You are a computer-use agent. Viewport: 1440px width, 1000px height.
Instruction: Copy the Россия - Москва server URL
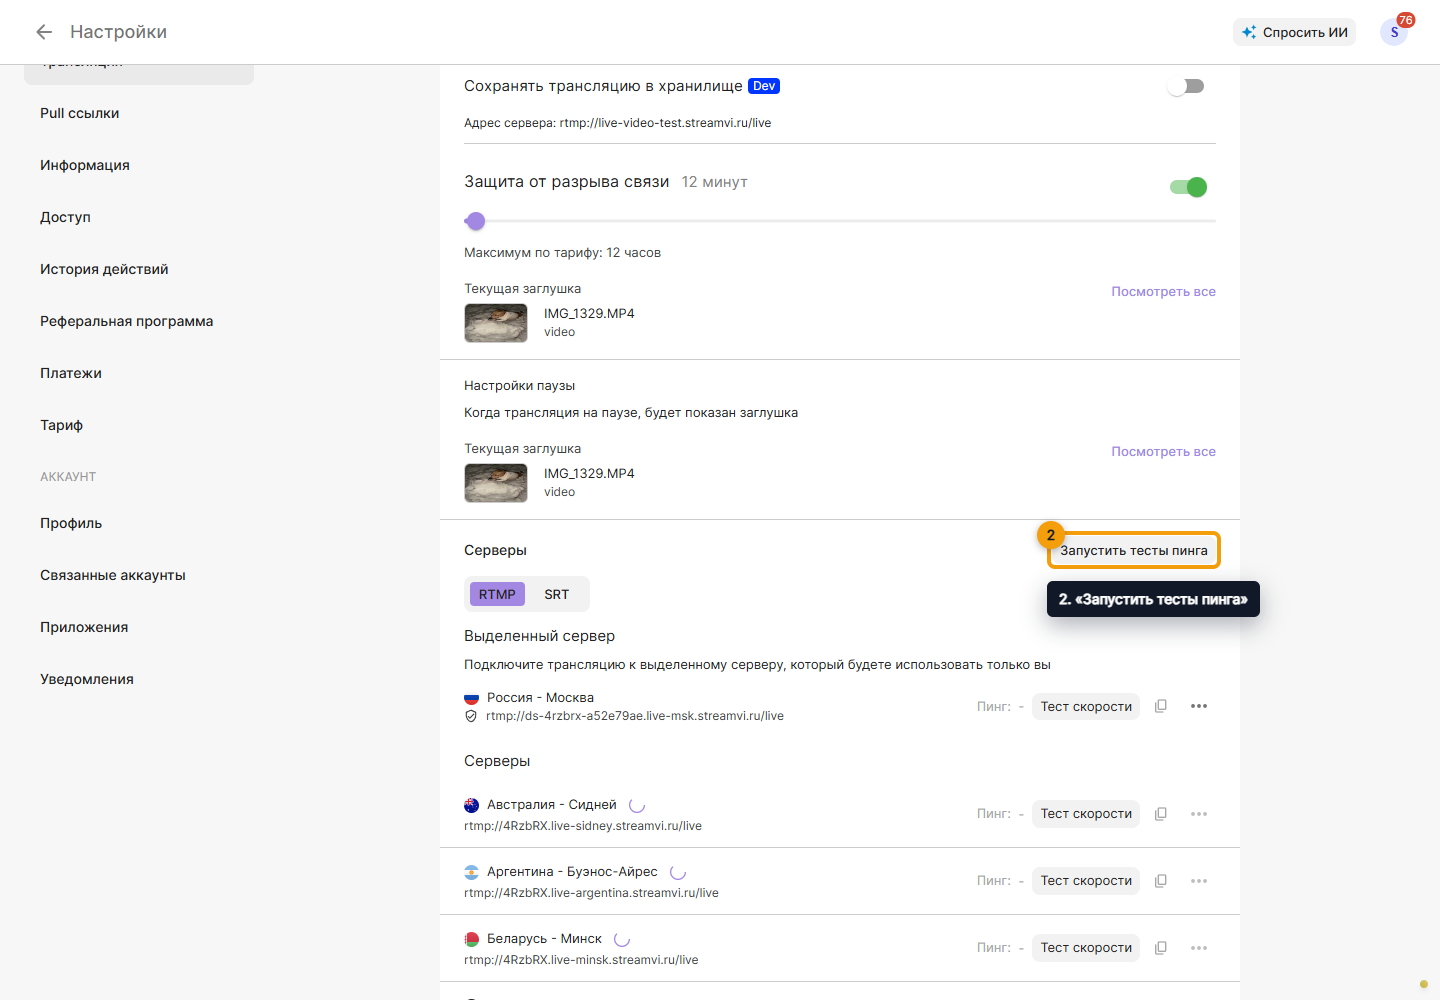1161,706
